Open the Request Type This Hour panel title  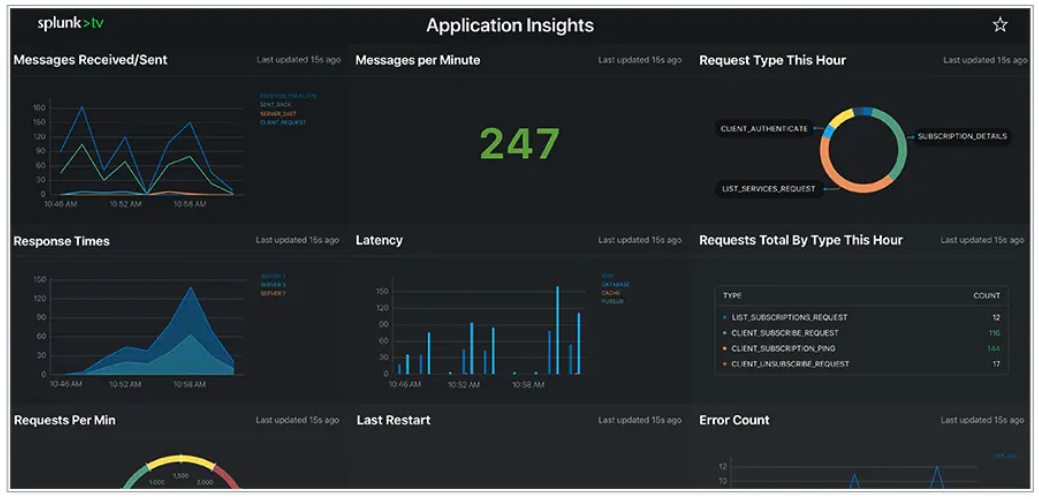(773, 60)
